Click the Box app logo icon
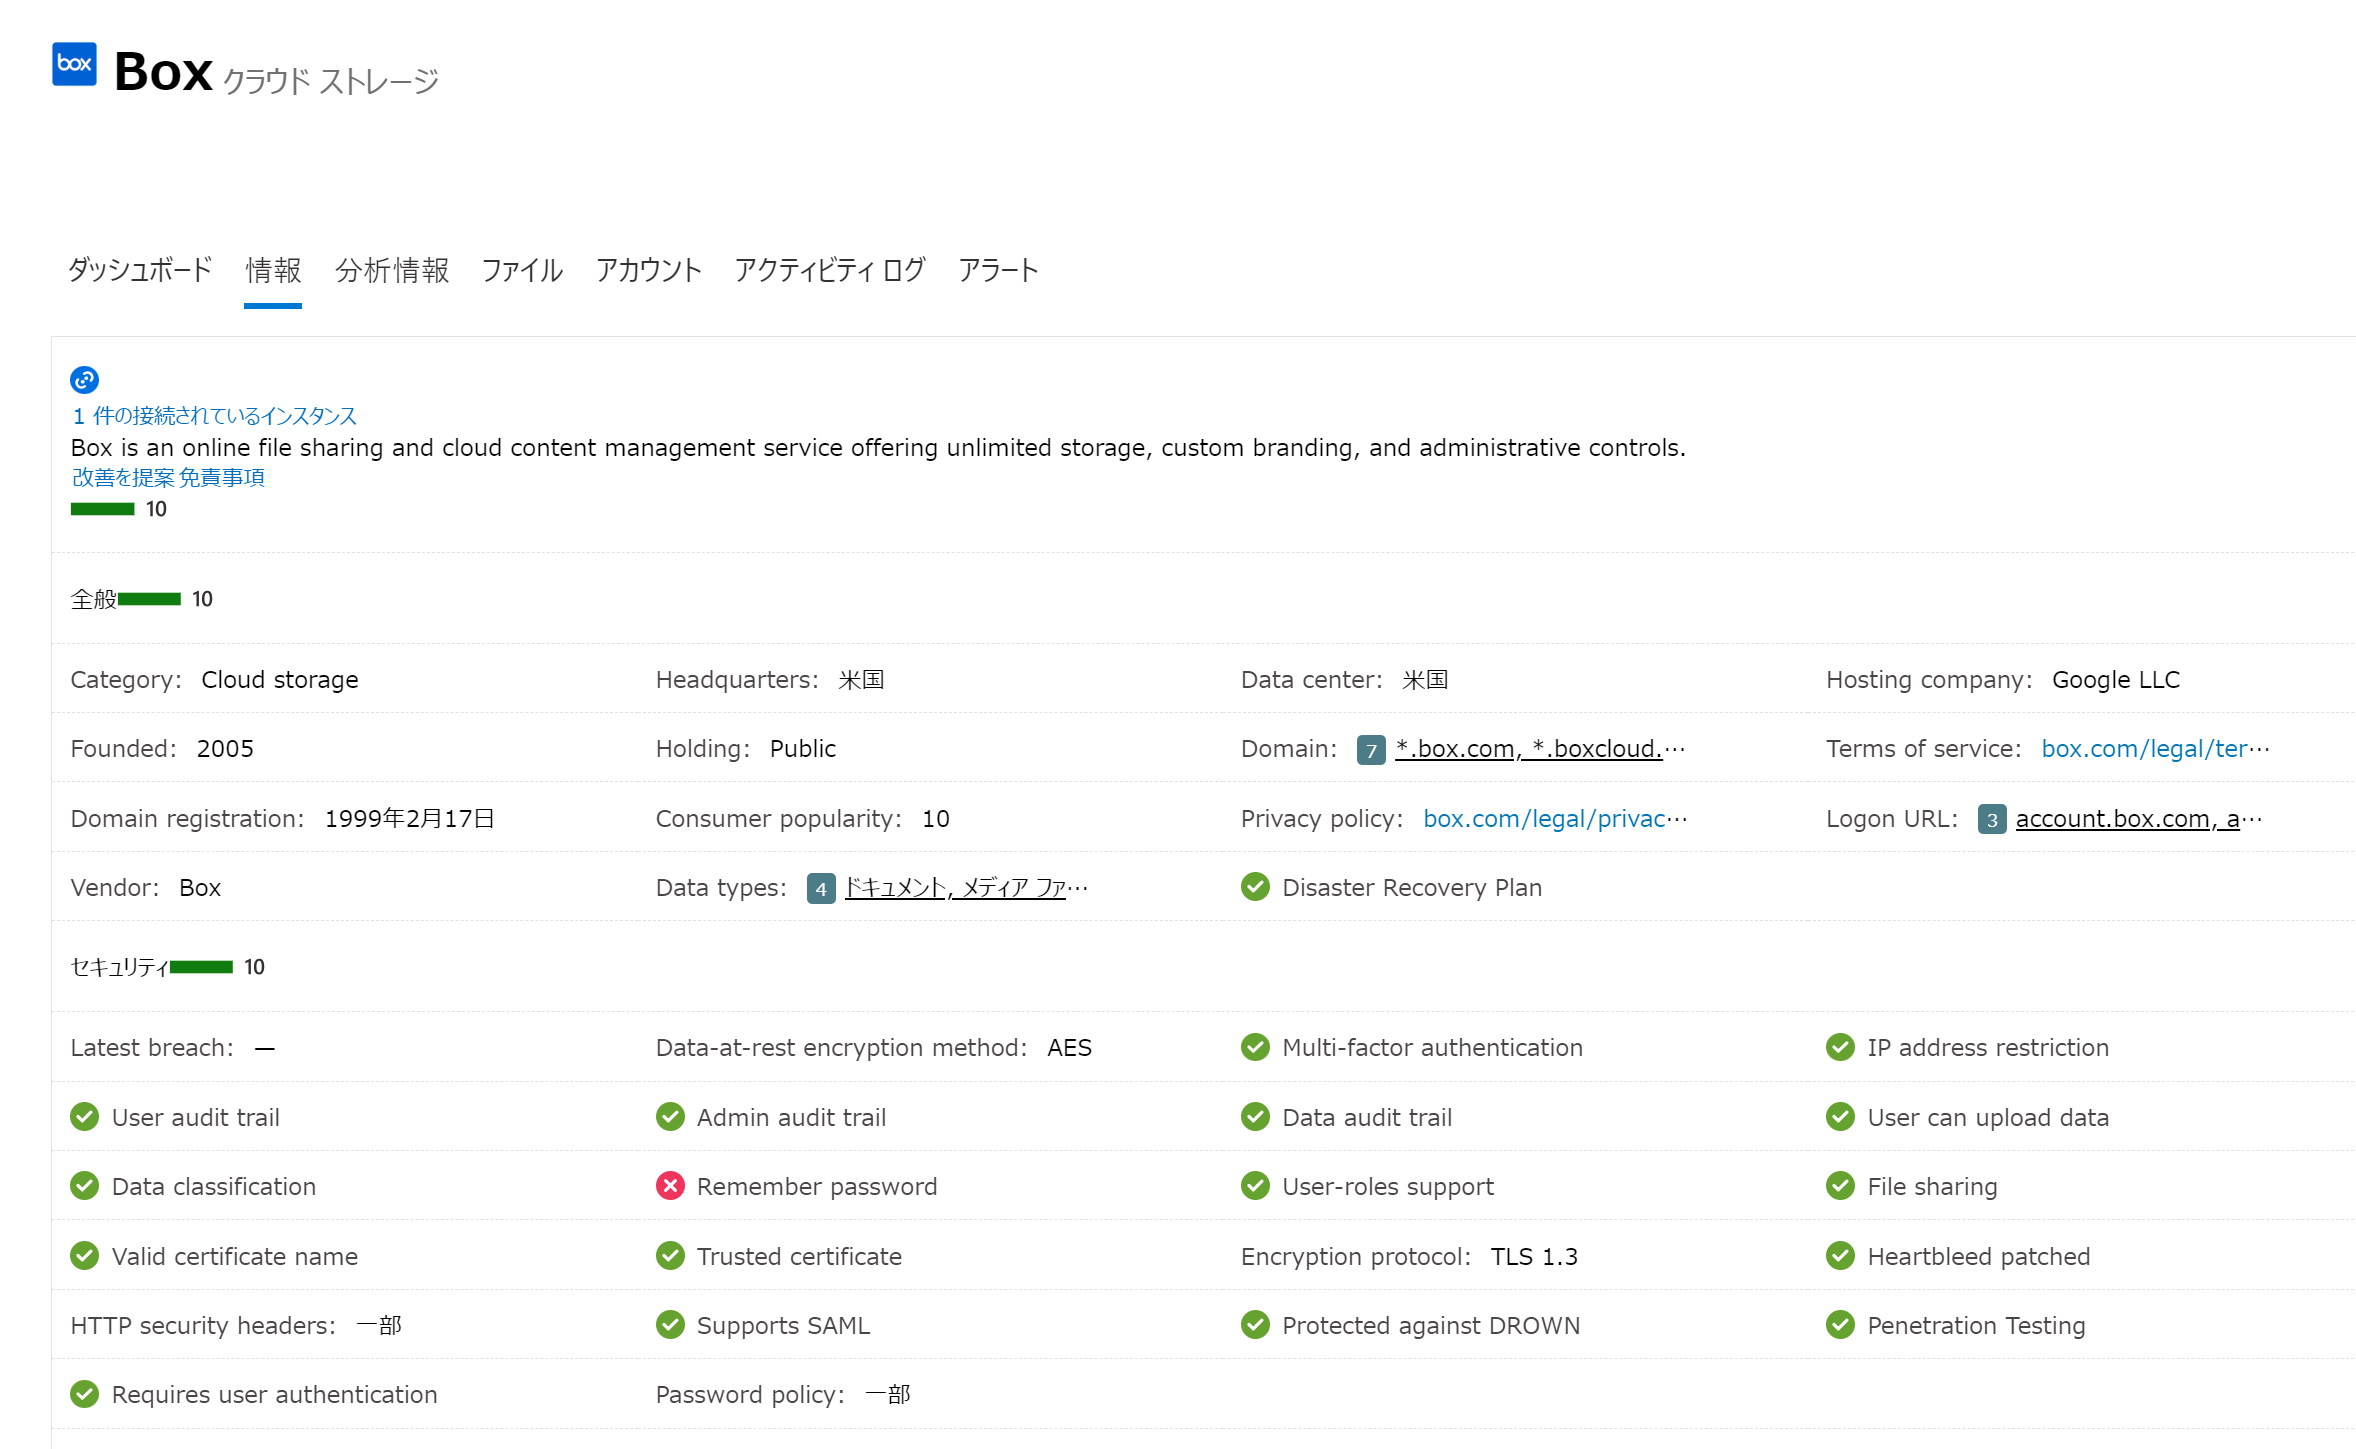This screenshot has width=2356, height=1449. (73, 65)
